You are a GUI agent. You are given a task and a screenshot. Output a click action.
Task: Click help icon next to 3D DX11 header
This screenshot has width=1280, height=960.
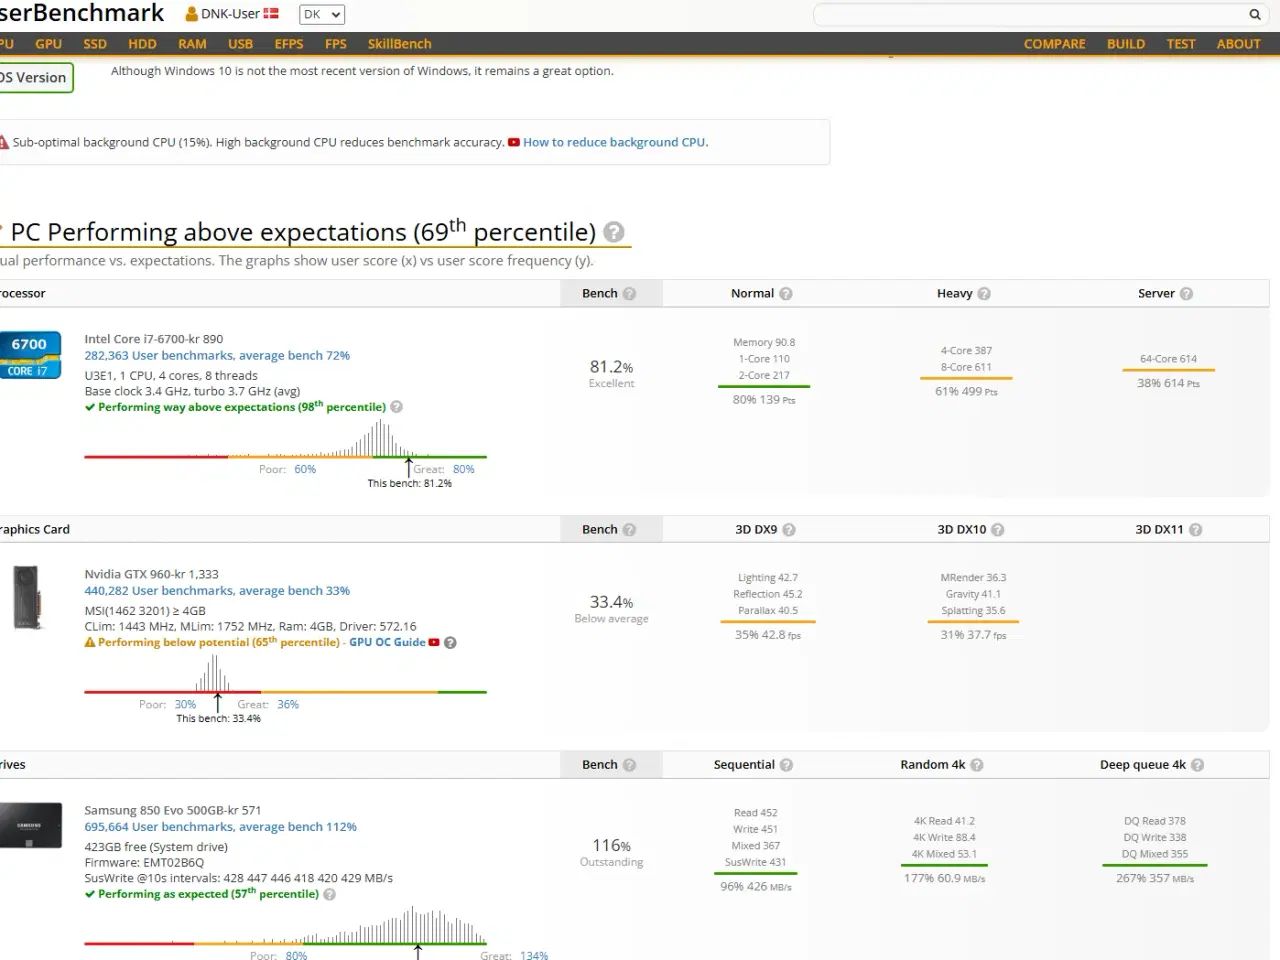point(1195,529)
